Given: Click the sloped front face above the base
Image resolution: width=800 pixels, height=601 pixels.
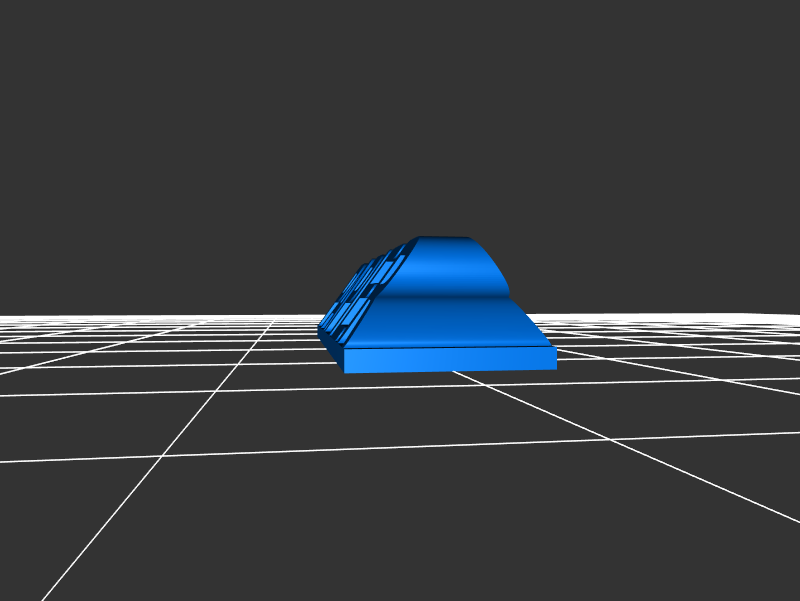Looking at the screenshot, I should [x=450, y=322].
